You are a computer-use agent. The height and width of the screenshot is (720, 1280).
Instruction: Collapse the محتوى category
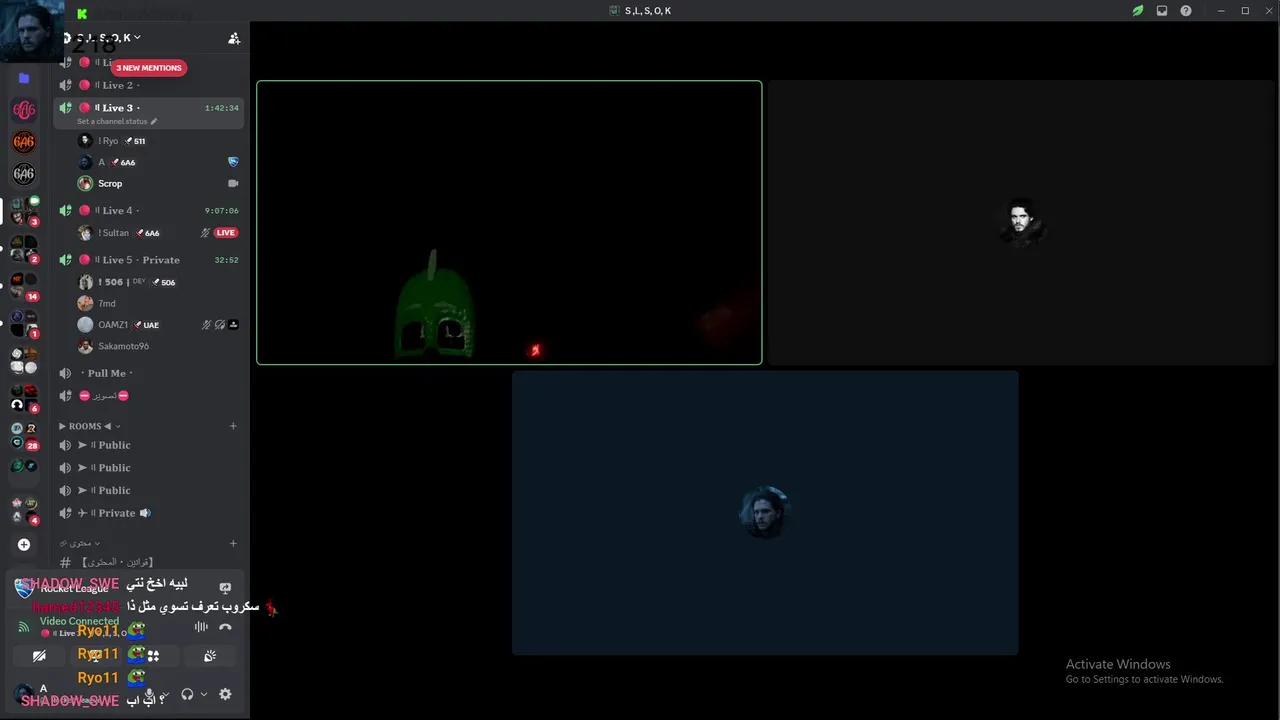[x=80, y=544]
